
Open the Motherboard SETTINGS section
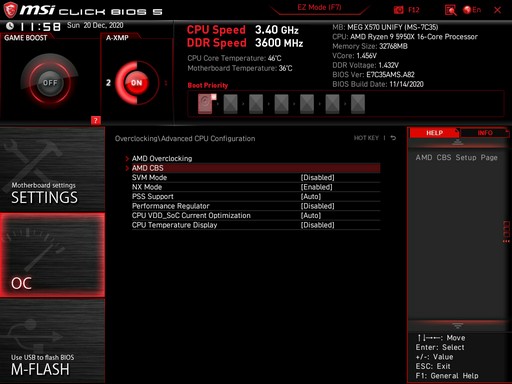pyautogui.click(x=52, y=169)
